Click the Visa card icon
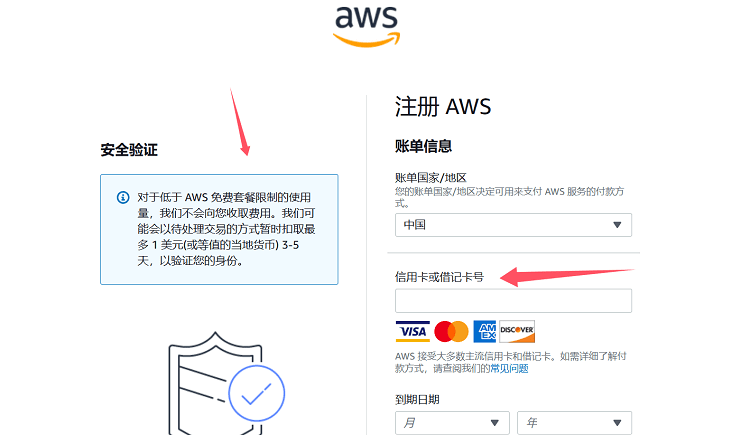750x435 pixels. pyautogui.click(x=412, y=331)
